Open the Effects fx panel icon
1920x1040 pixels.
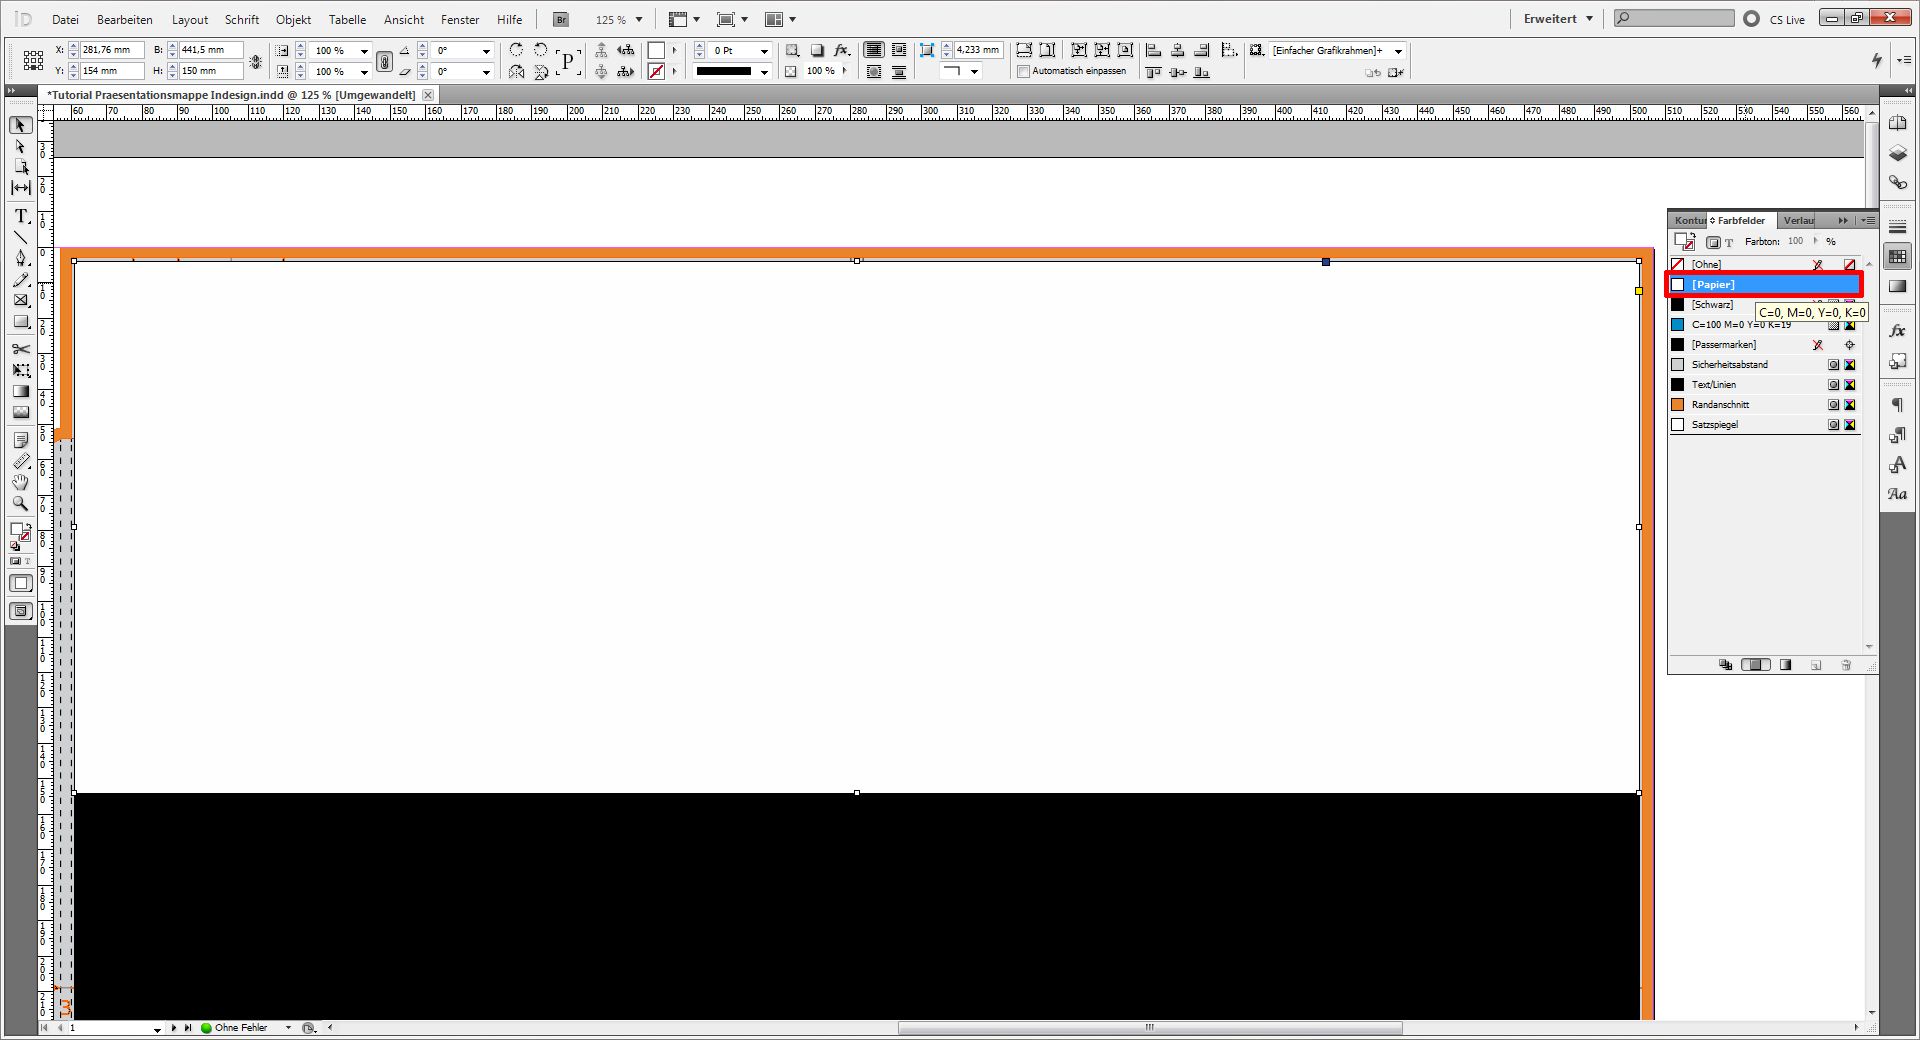[1898, 330]
